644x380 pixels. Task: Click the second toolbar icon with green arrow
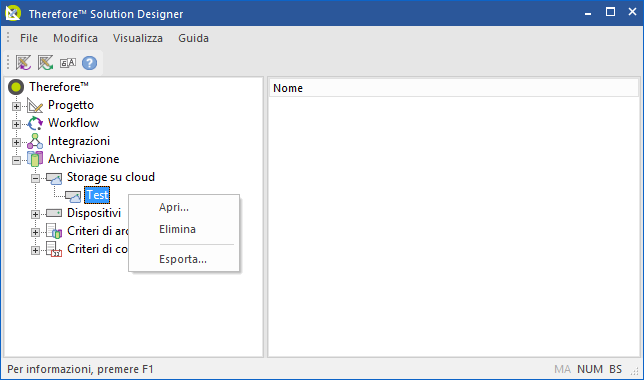pos(46,63)
